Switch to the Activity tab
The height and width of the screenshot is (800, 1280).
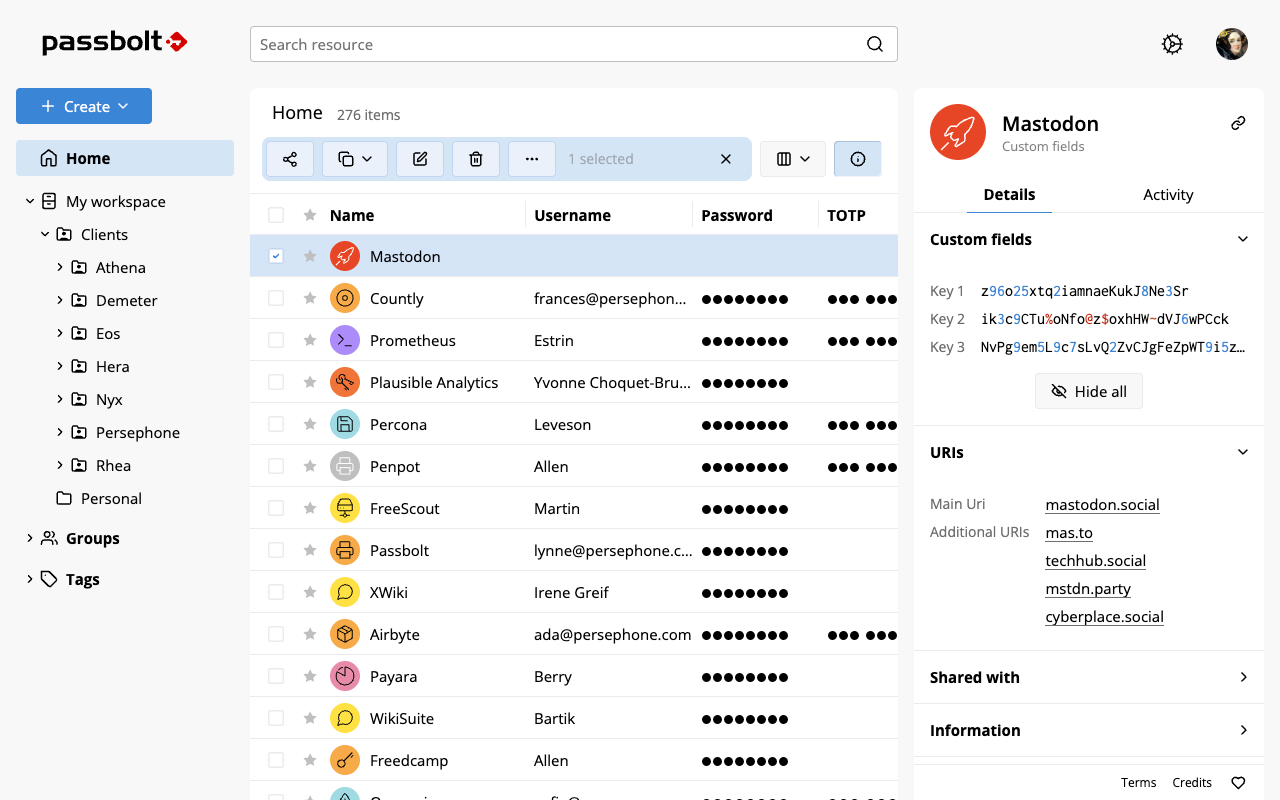1168,195
